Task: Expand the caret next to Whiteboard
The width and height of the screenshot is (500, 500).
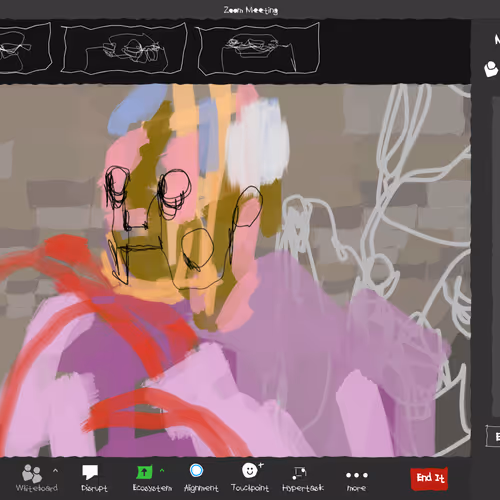Action: tap(55, 471)
